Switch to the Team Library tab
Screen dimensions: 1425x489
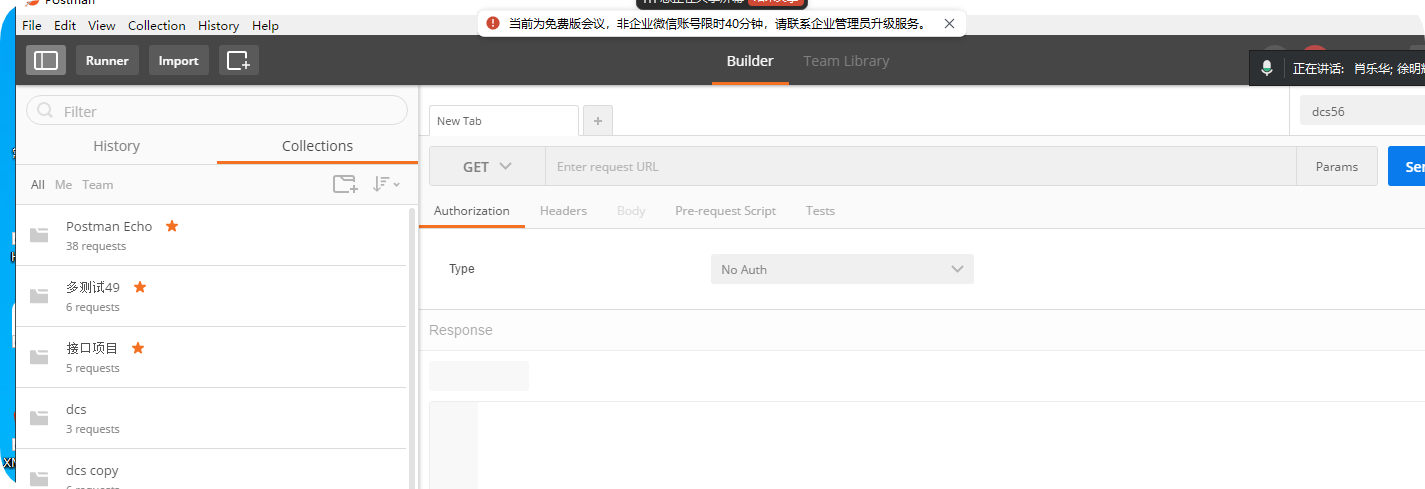click(x=846, y=61)
